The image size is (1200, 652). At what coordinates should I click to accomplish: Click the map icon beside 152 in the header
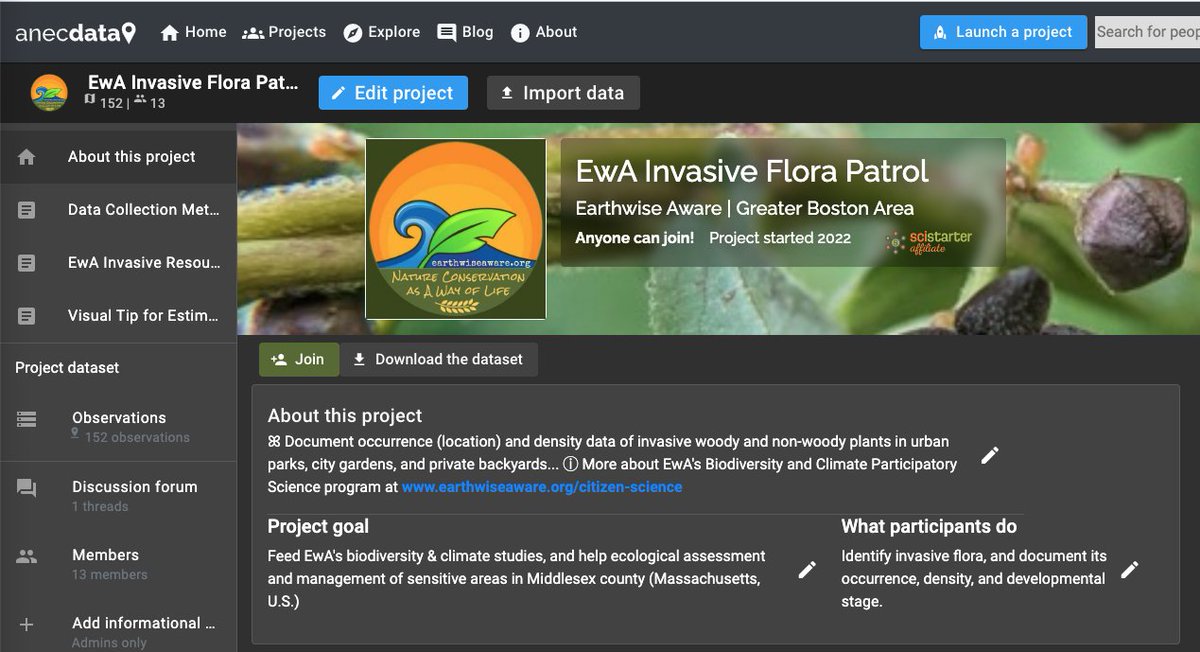[x=90, y=100]
